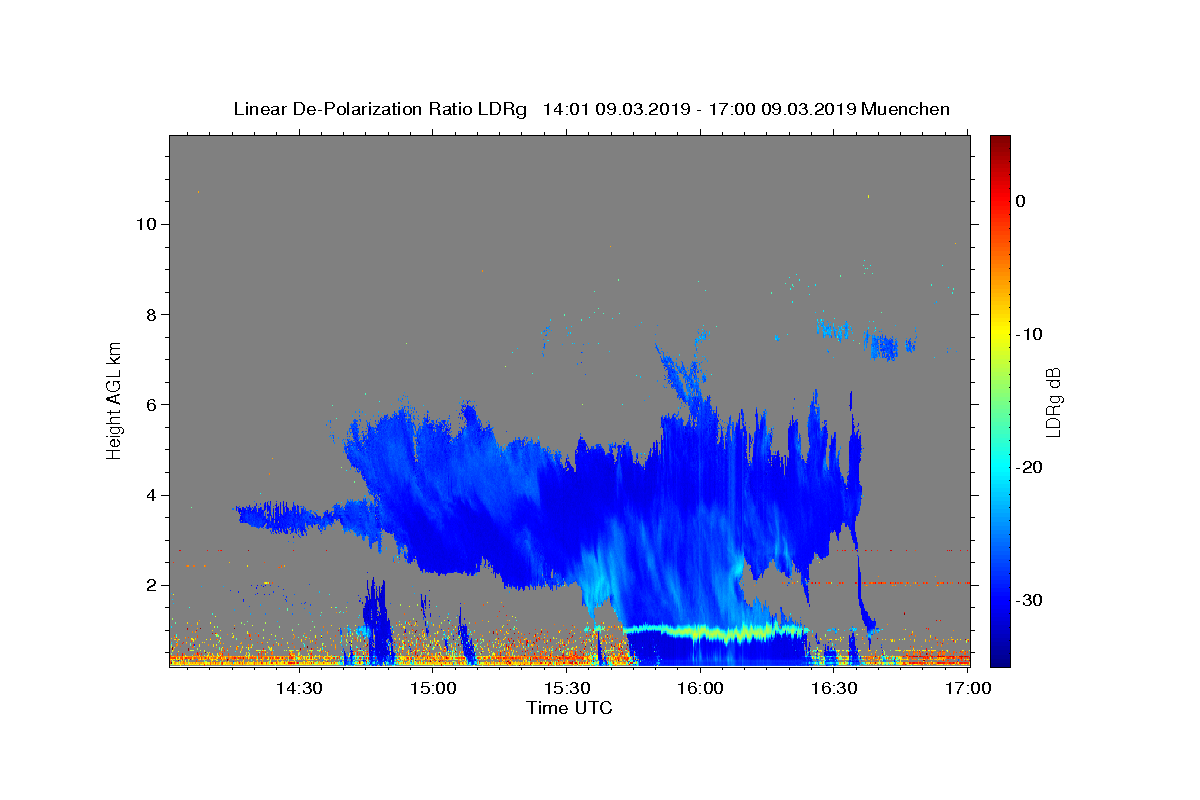Click the 'Height AGL km' y-axis label
Image resolution: width=1200 pixels, height=800 pixels.
click(x=115, y=399)
